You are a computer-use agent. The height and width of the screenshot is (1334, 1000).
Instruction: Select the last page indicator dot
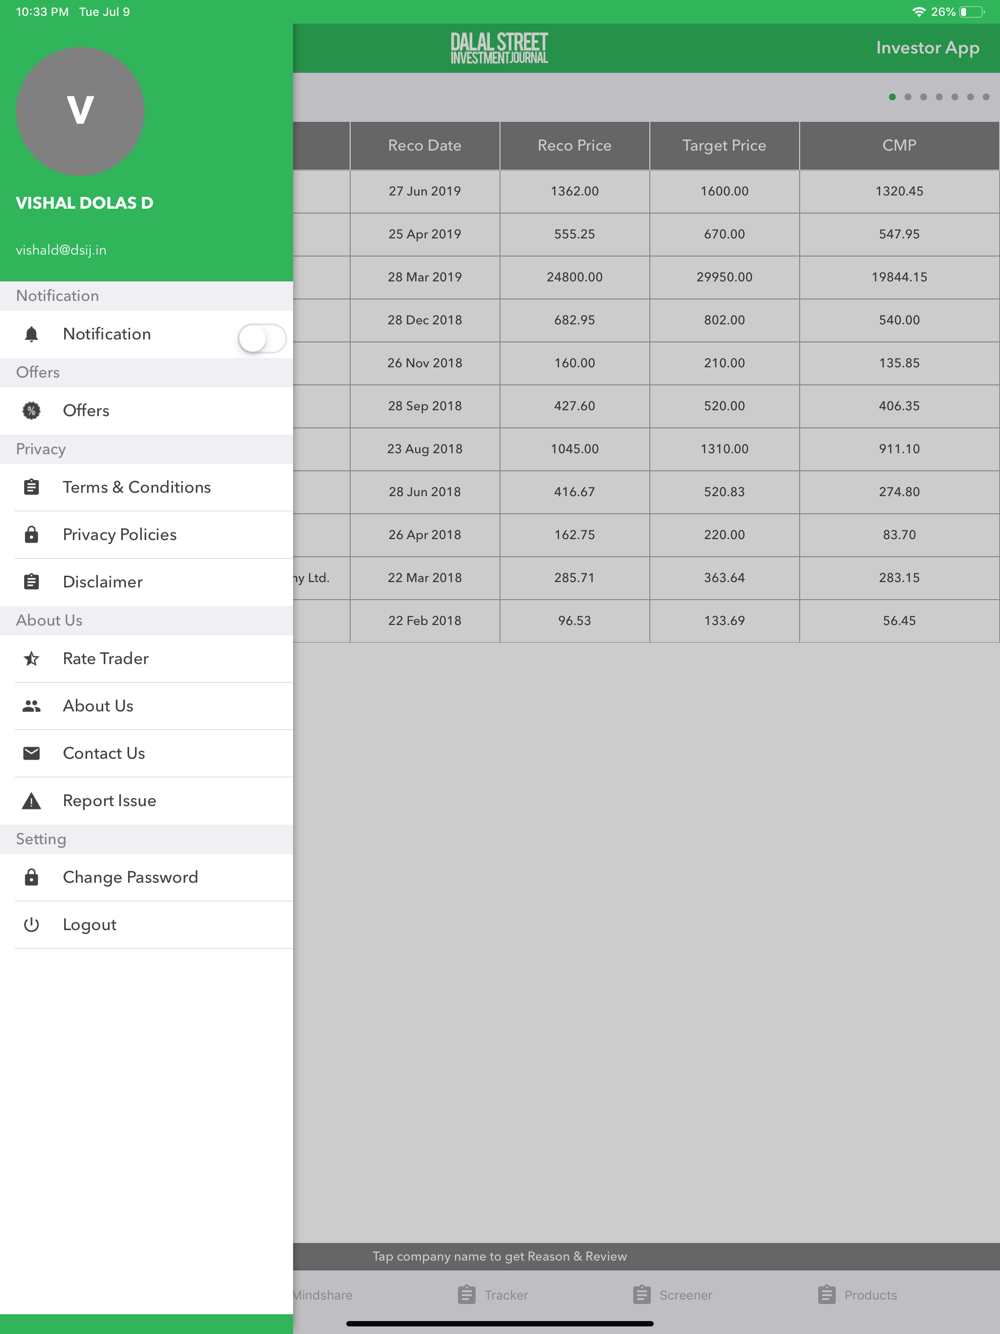(986, 97)
